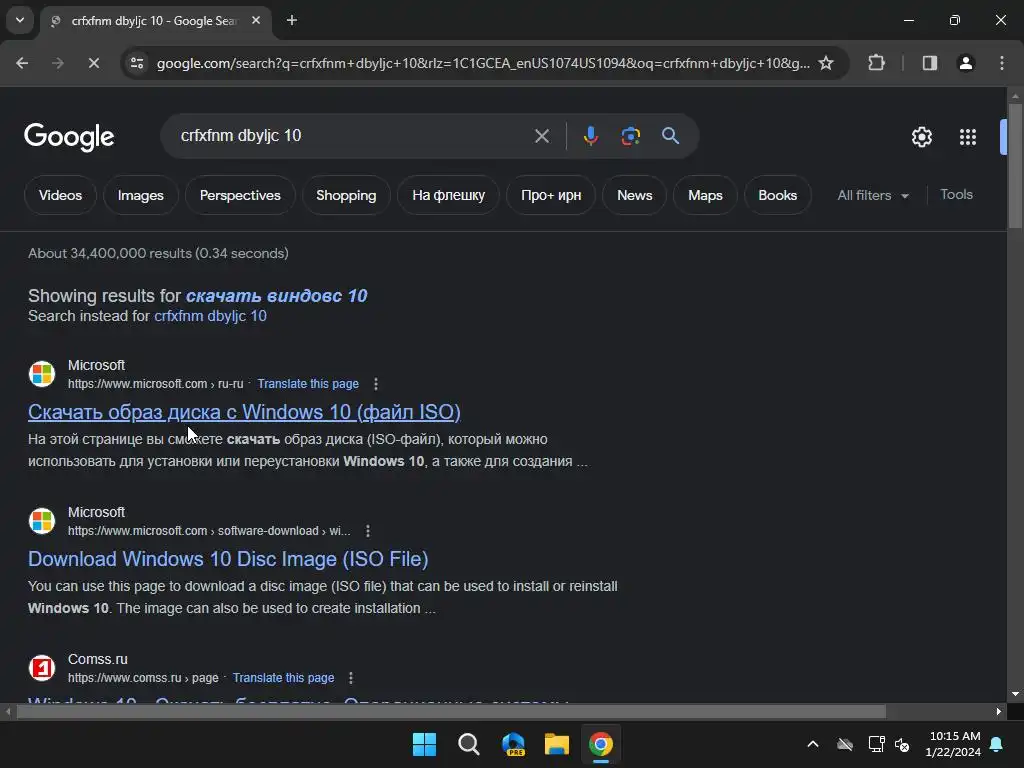The image size is (1024, 768).
Task: Open File Explorer from taskbar
Action: point(557,744)
